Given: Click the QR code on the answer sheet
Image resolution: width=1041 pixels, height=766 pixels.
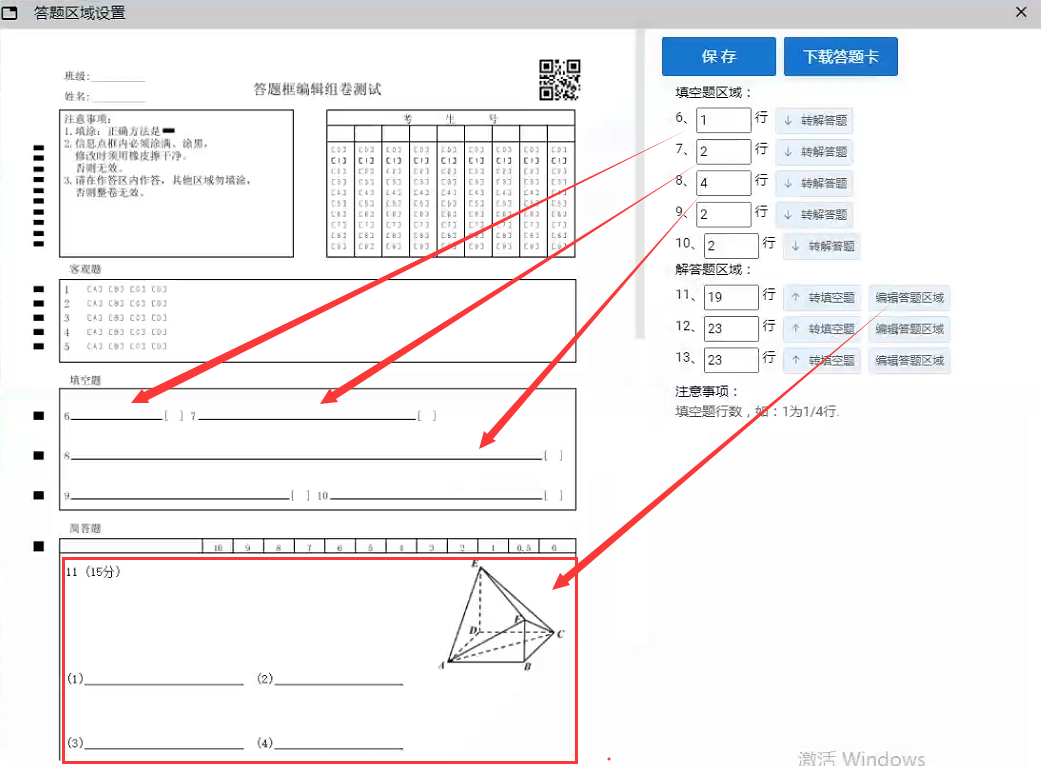Looking at the screenshot, I should pos(559,80).
